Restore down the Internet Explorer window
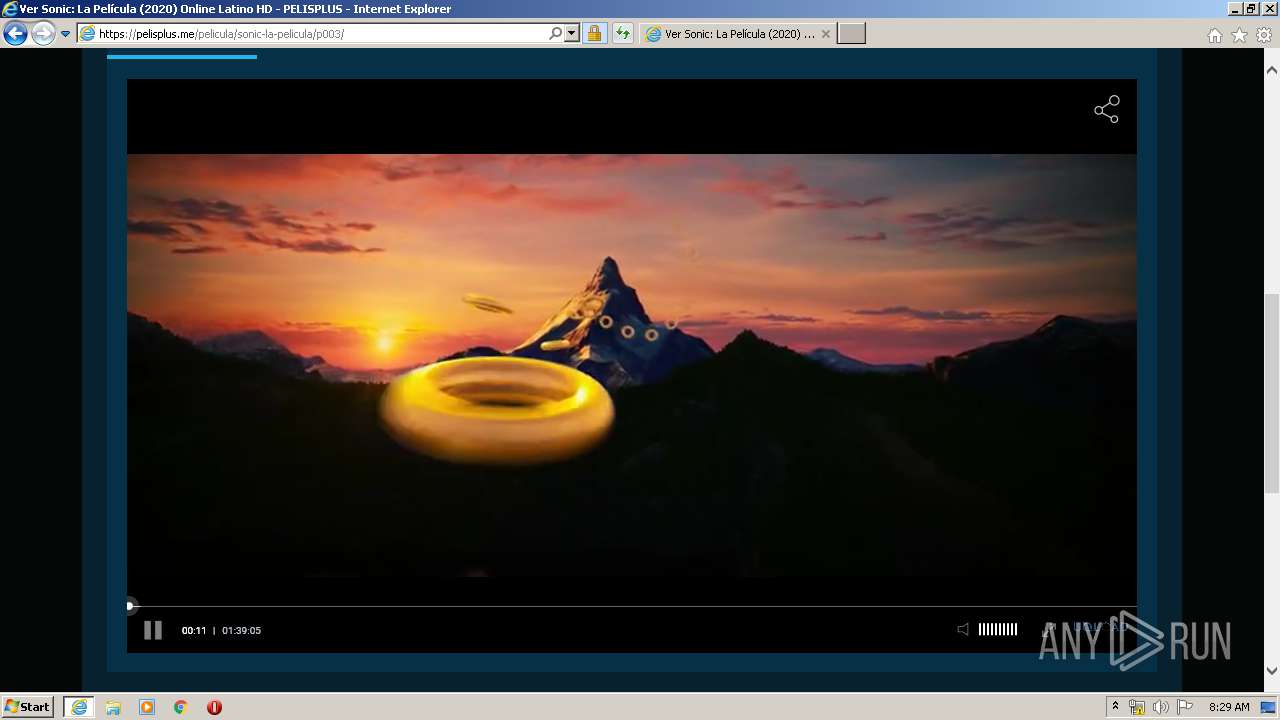The image size is (1280, 720). pos(1251,9)
